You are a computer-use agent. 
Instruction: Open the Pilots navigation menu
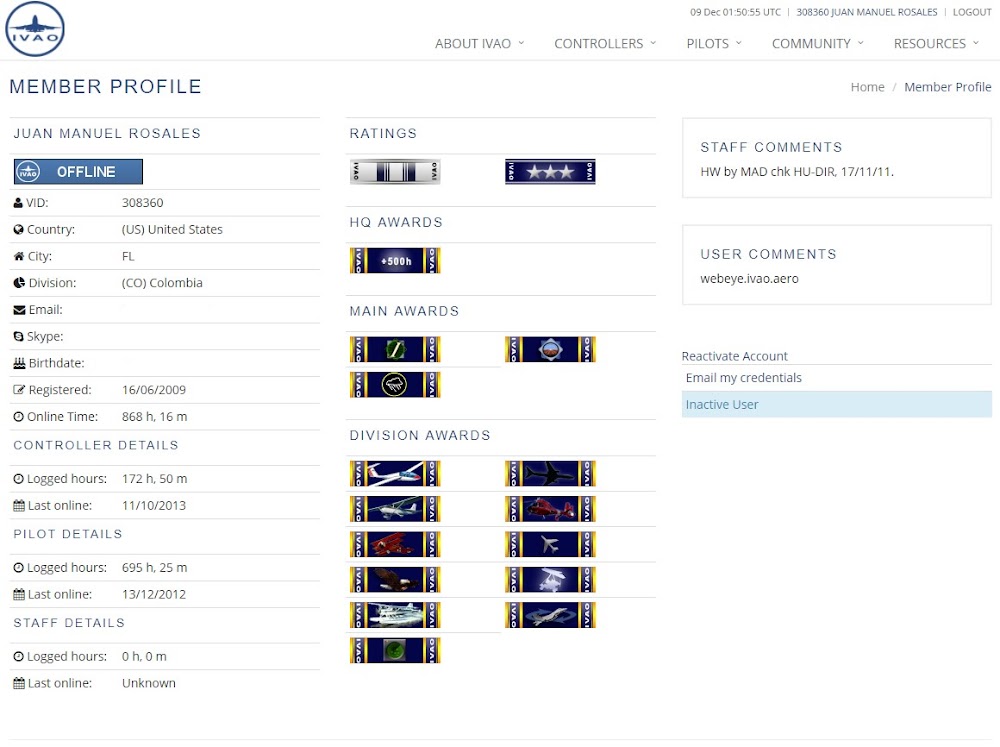[x=714, y=44]
